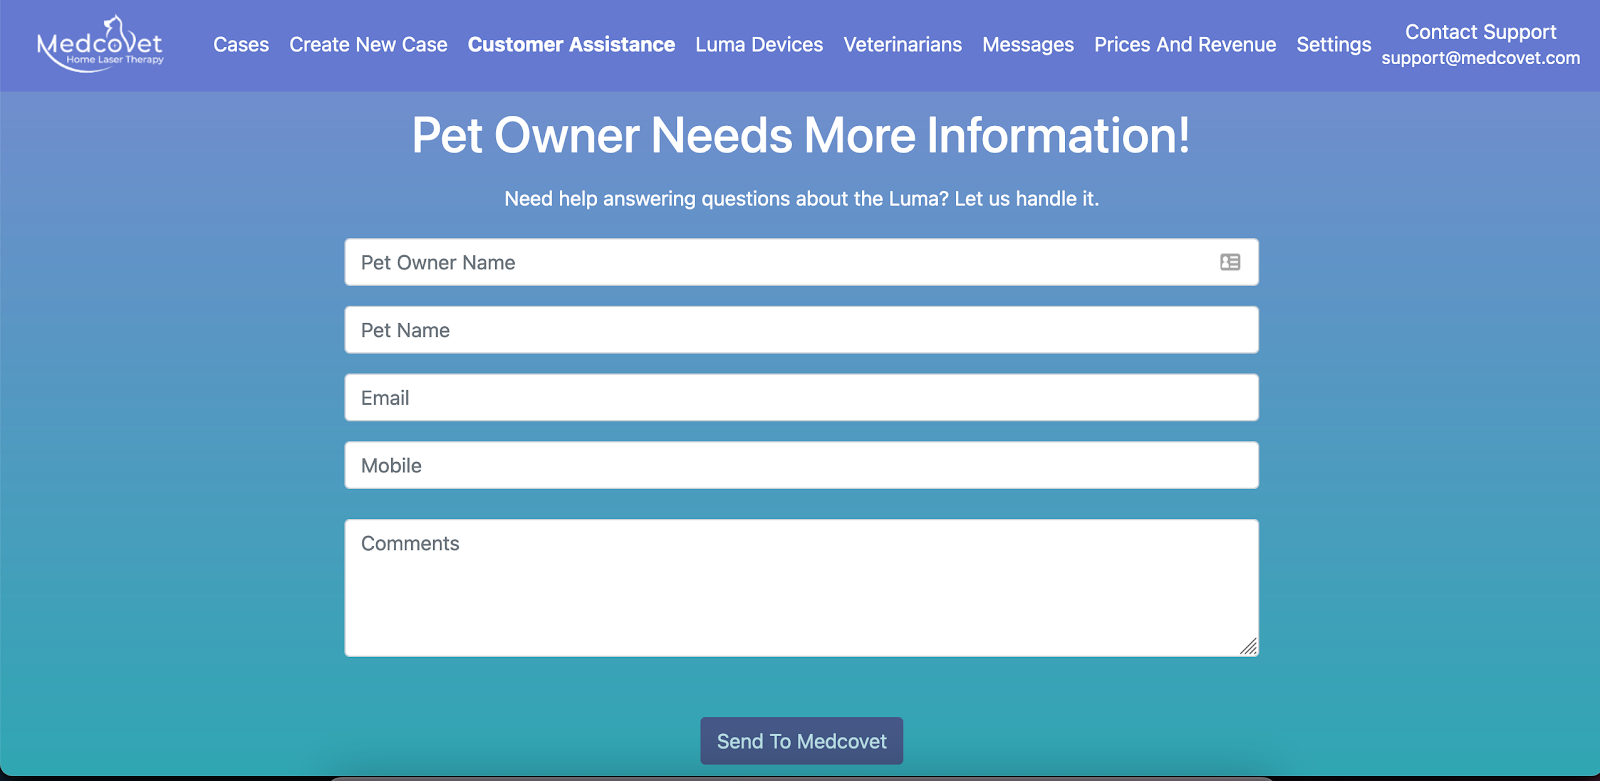Viewport: 1600px width, 781px height.
Task: Click the support@medcovet.com email link
Action: pyautogui.click(x=1480, y=58)
